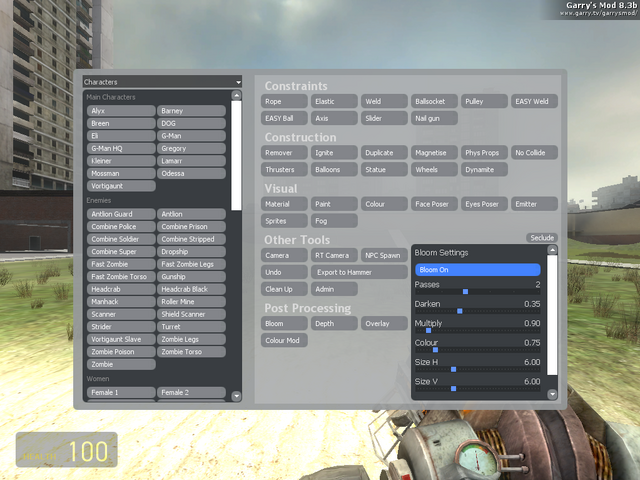Select the Face Poser tool

click(434, 204)
